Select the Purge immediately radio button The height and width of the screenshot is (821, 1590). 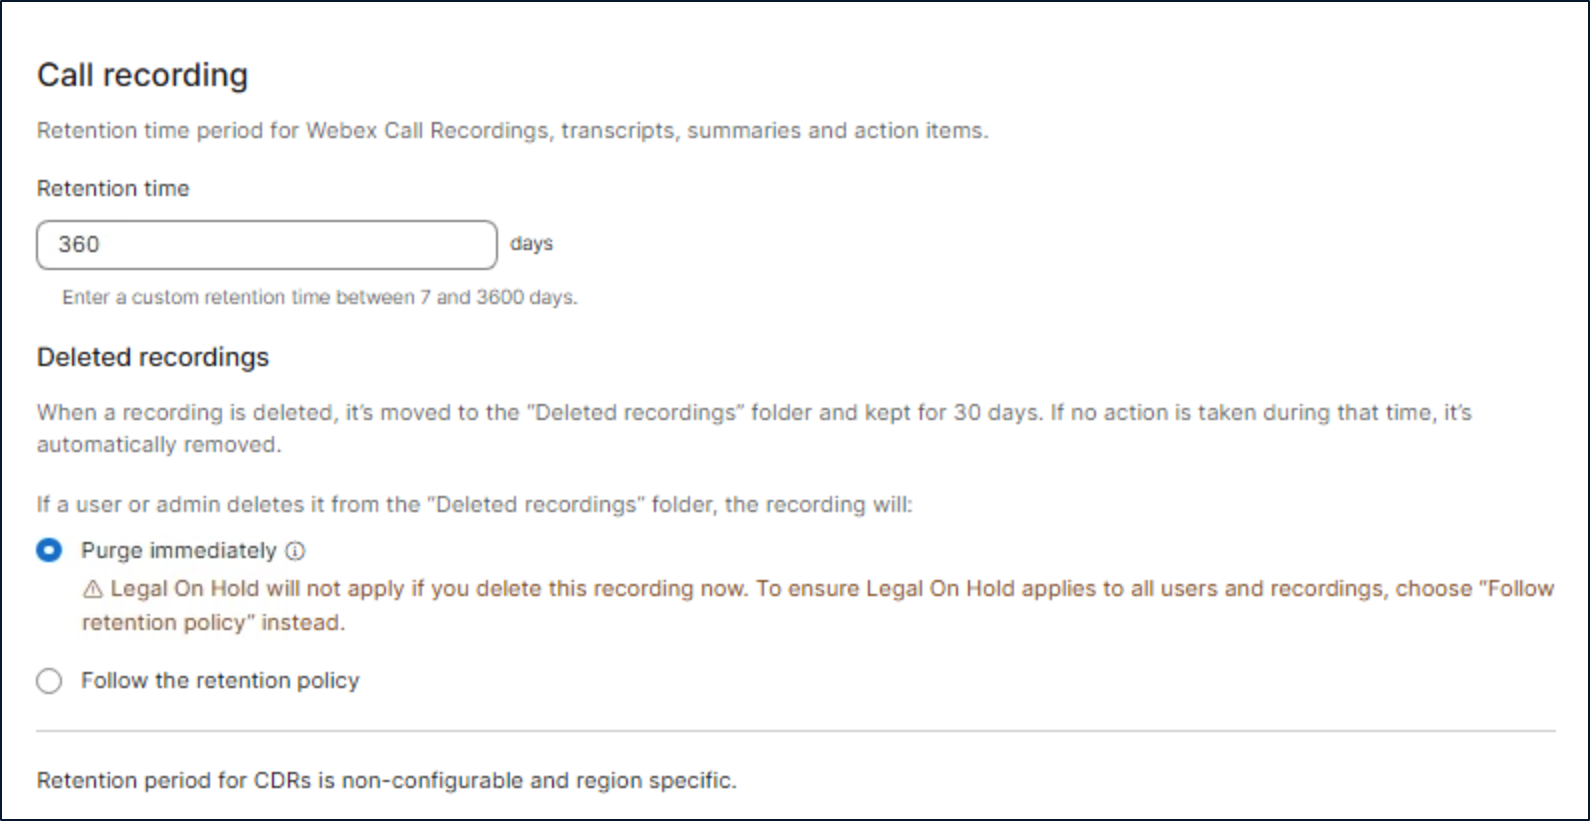point(49,551)
